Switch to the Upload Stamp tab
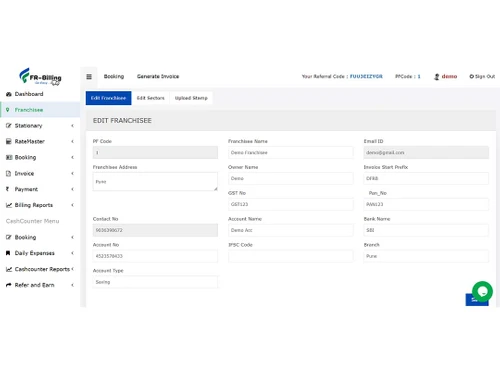The height and width of the screenshot is (375, 500). [x=191, y=98]
